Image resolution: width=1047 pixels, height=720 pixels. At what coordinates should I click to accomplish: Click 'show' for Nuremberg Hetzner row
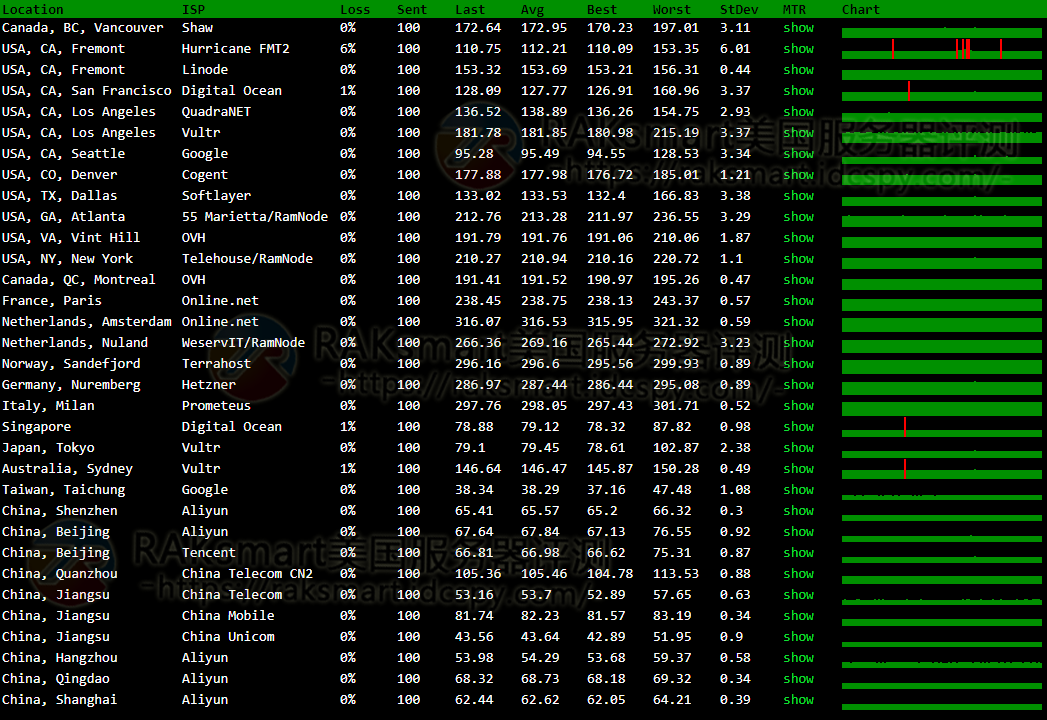point(798,385)
